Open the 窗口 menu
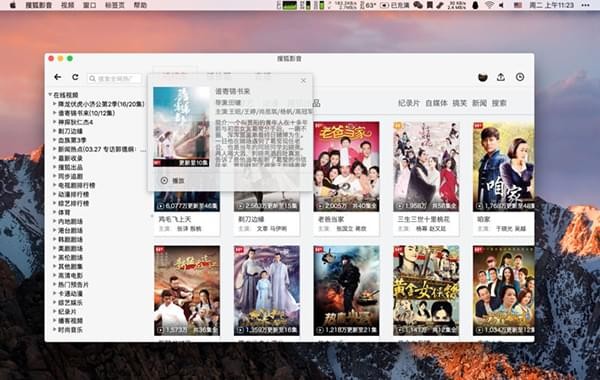The height and width of the screenshot is (380, 600). pyautogui.click(x=90, y=5)
